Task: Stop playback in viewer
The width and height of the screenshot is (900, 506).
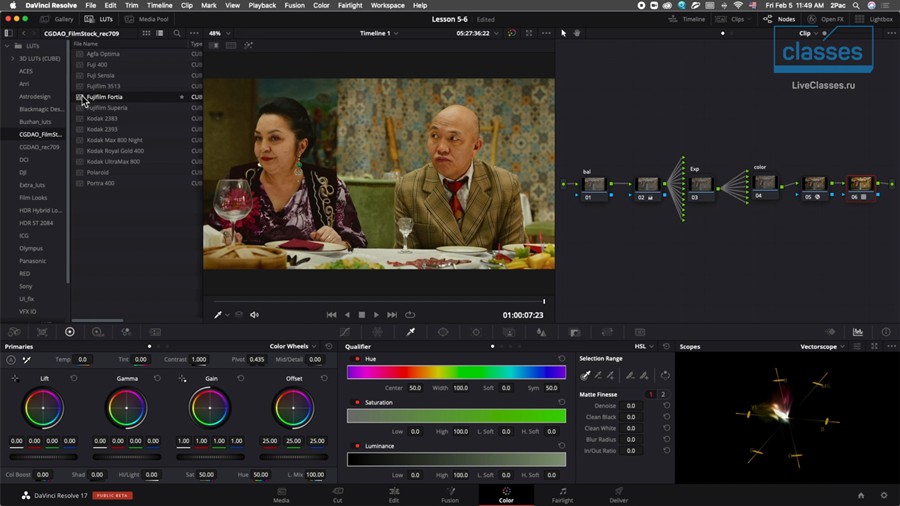Action: tap(362, 315)
